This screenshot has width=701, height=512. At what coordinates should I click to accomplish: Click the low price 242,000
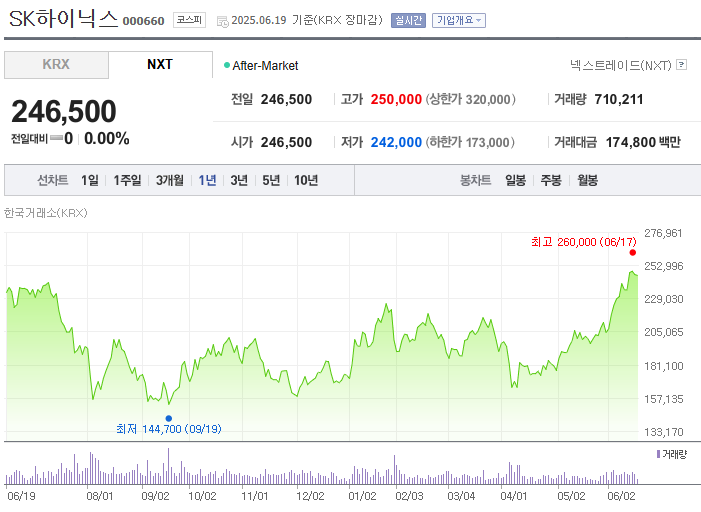[x=396, y=142]
